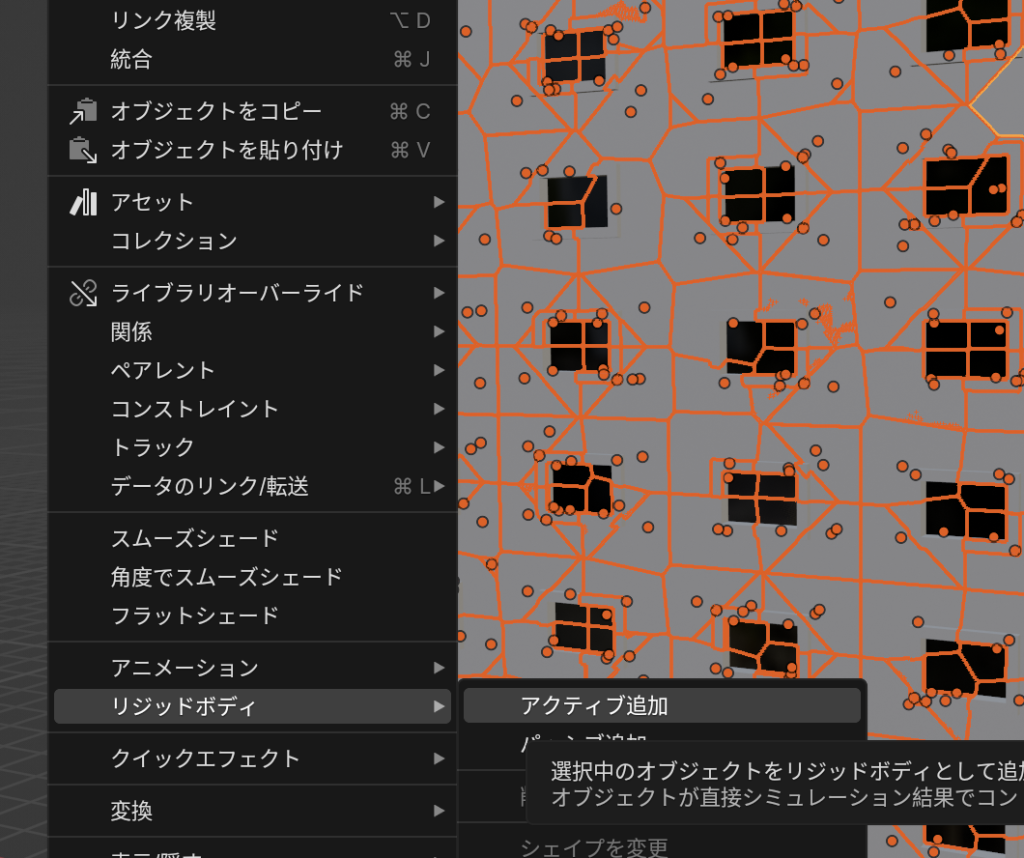
Task: Open the クイックエフェクト submenu
Action: pyautogui.click(x=205, y=758)
